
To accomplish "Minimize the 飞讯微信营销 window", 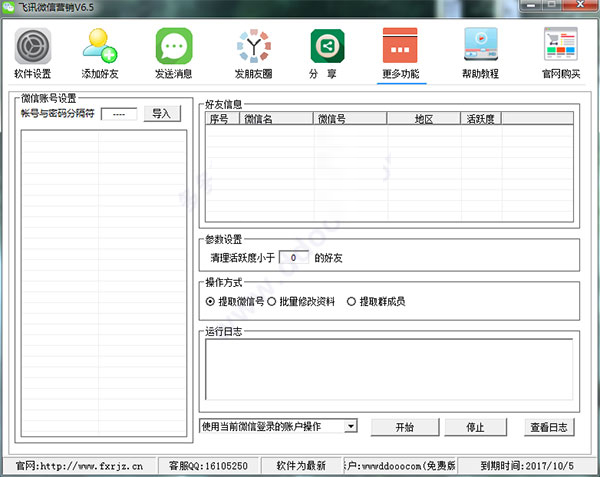I will 531,5.
